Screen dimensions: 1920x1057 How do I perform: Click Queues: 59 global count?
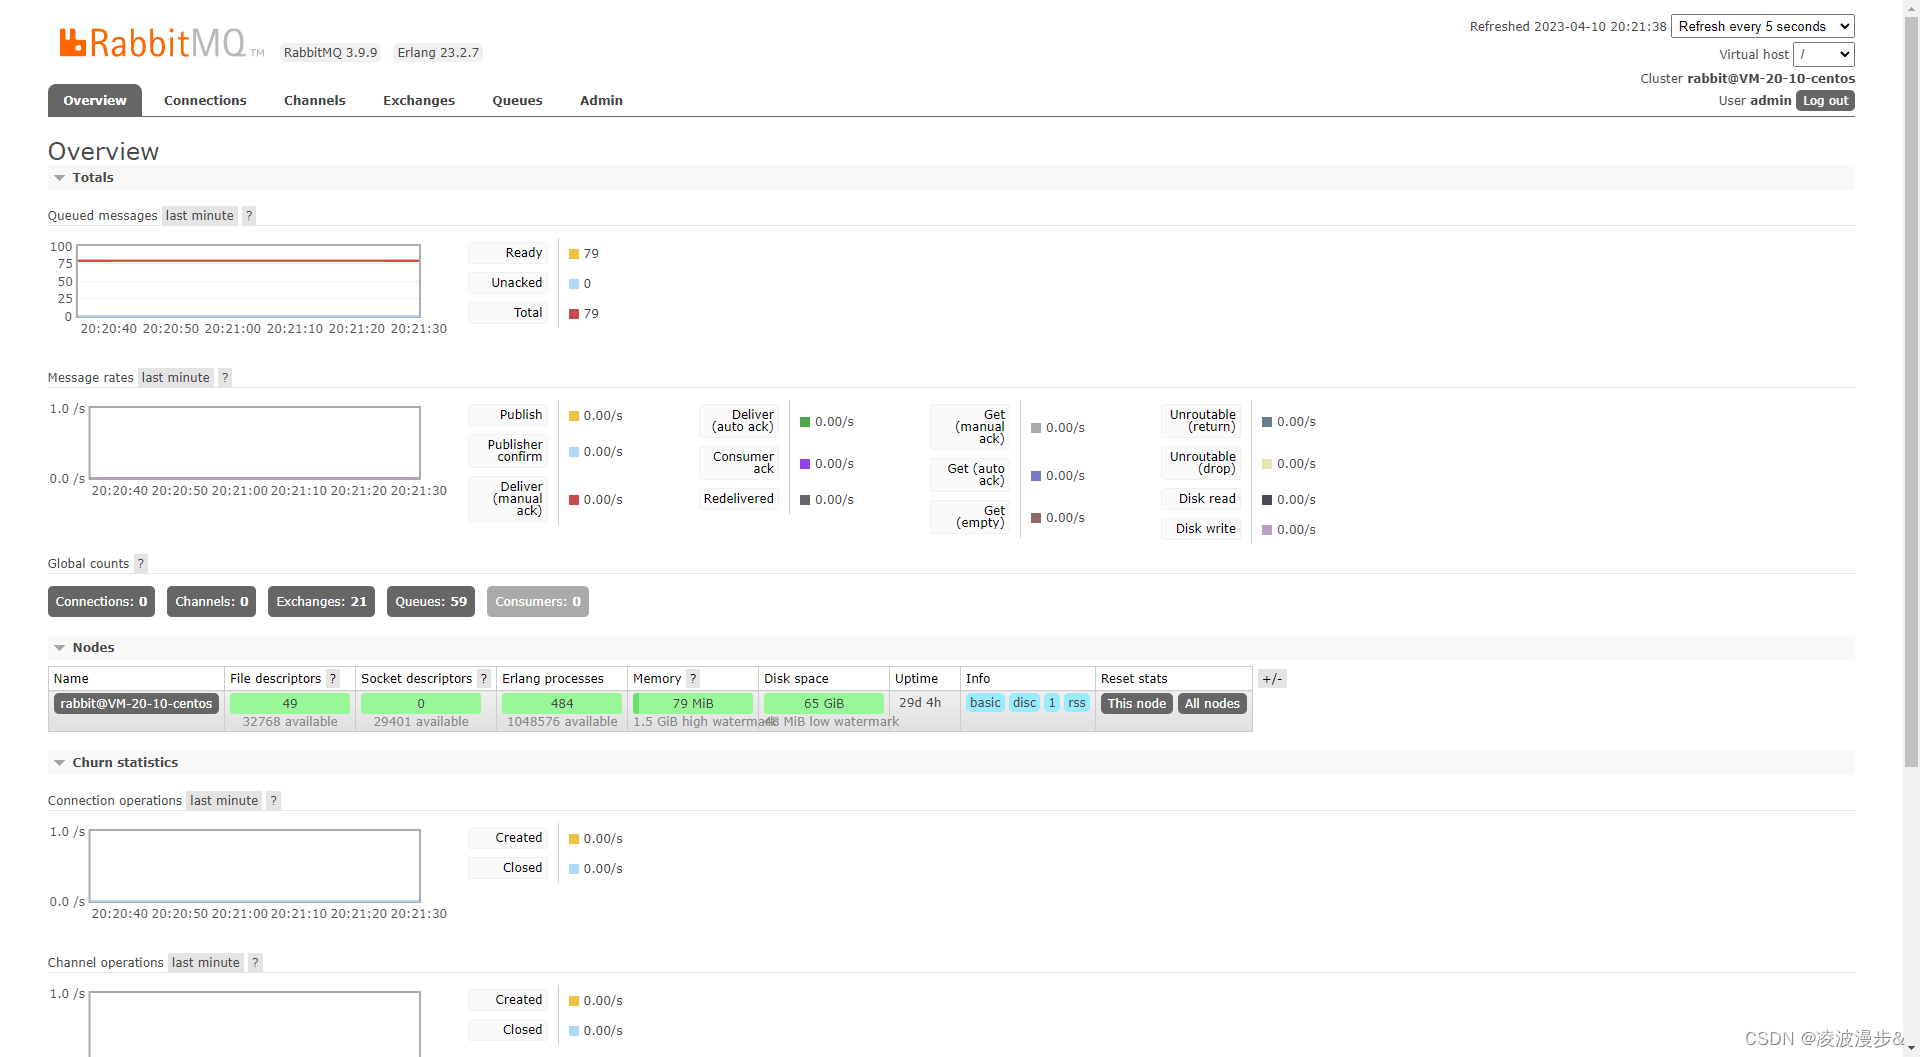(431, 601)
